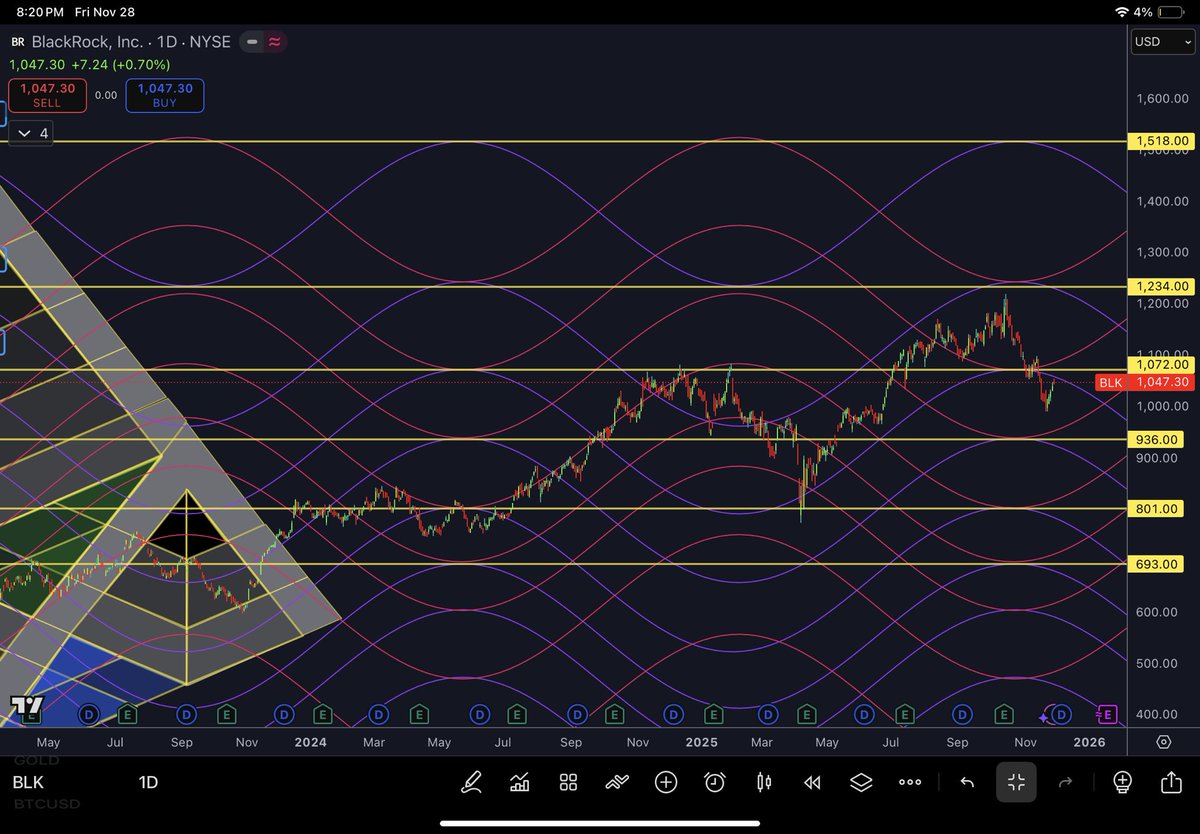Tap the Wi-Fi status icon
Screen dimensions: 1200x834
click(1121, 12)
